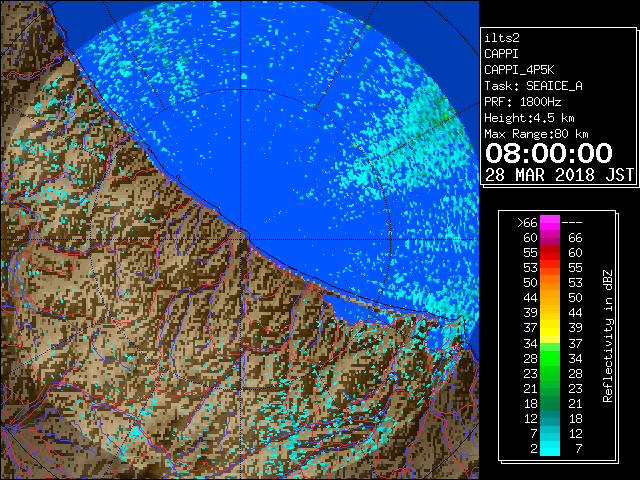Pick the dark red 55–60 dBZ band
This screenshot has width=640, height=480.
click(x=550, y=253)
